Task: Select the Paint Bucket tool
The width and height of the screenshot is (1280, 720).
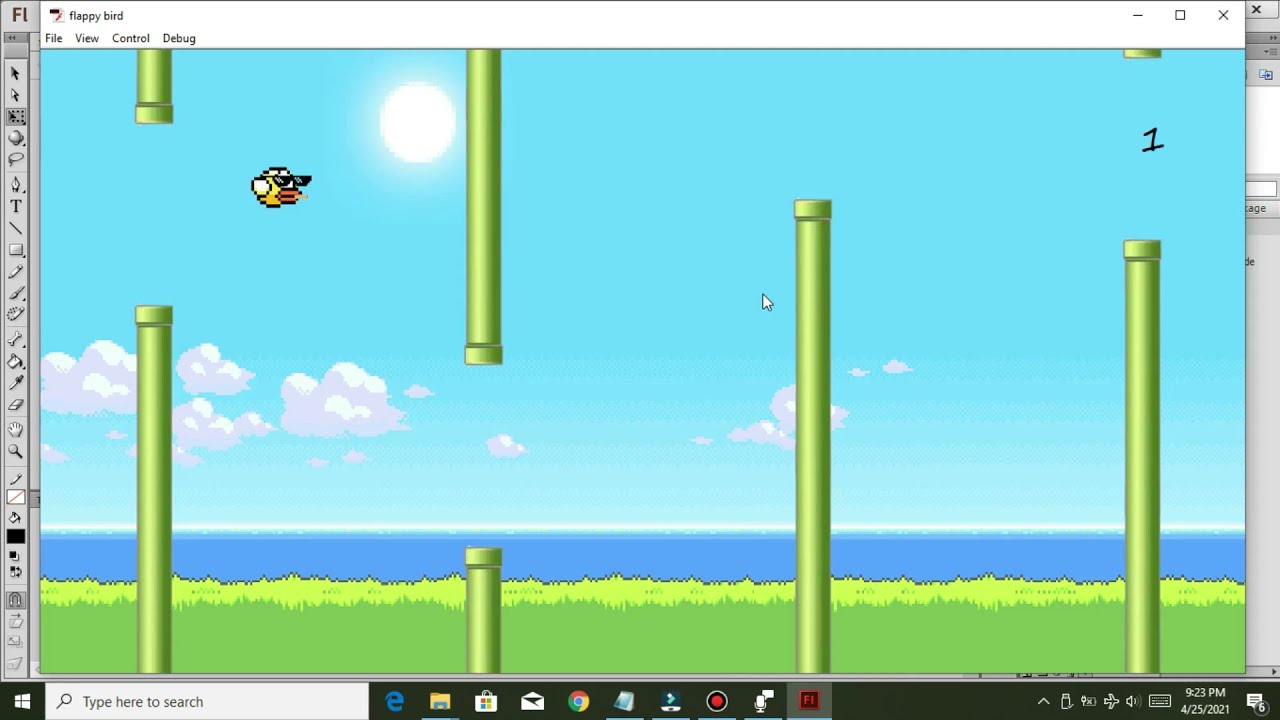Action: click(x=15, y=362)
